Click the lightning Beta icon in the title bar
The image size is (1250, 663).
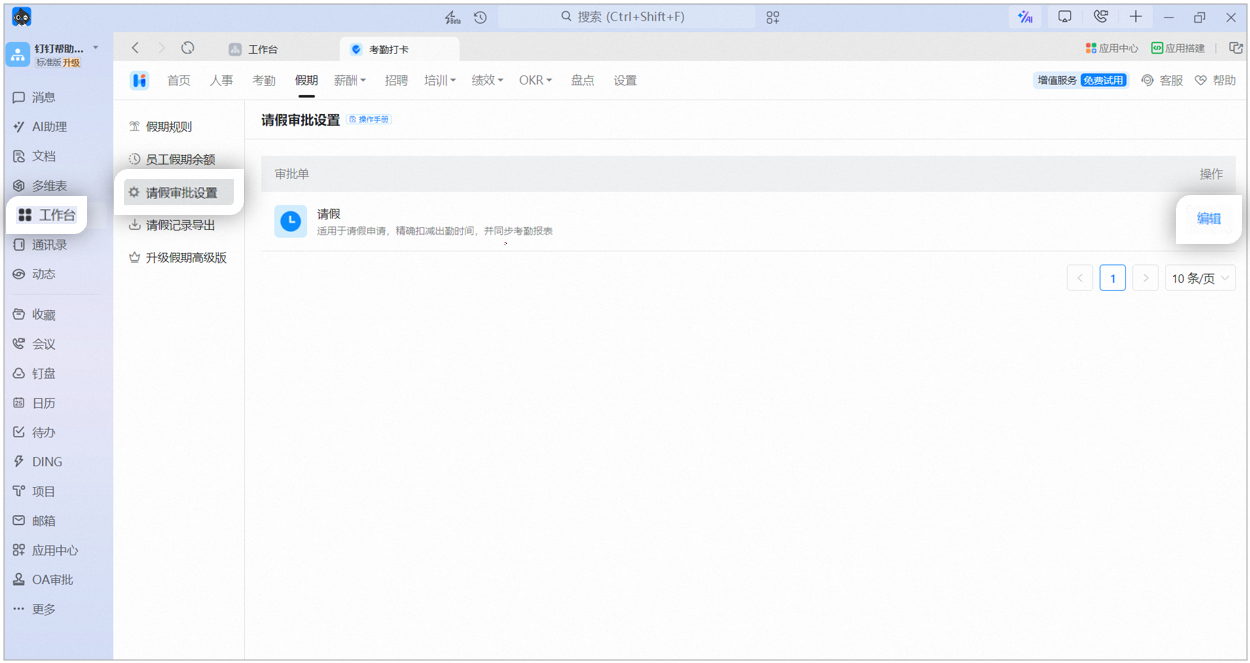(x=453, y=17)
